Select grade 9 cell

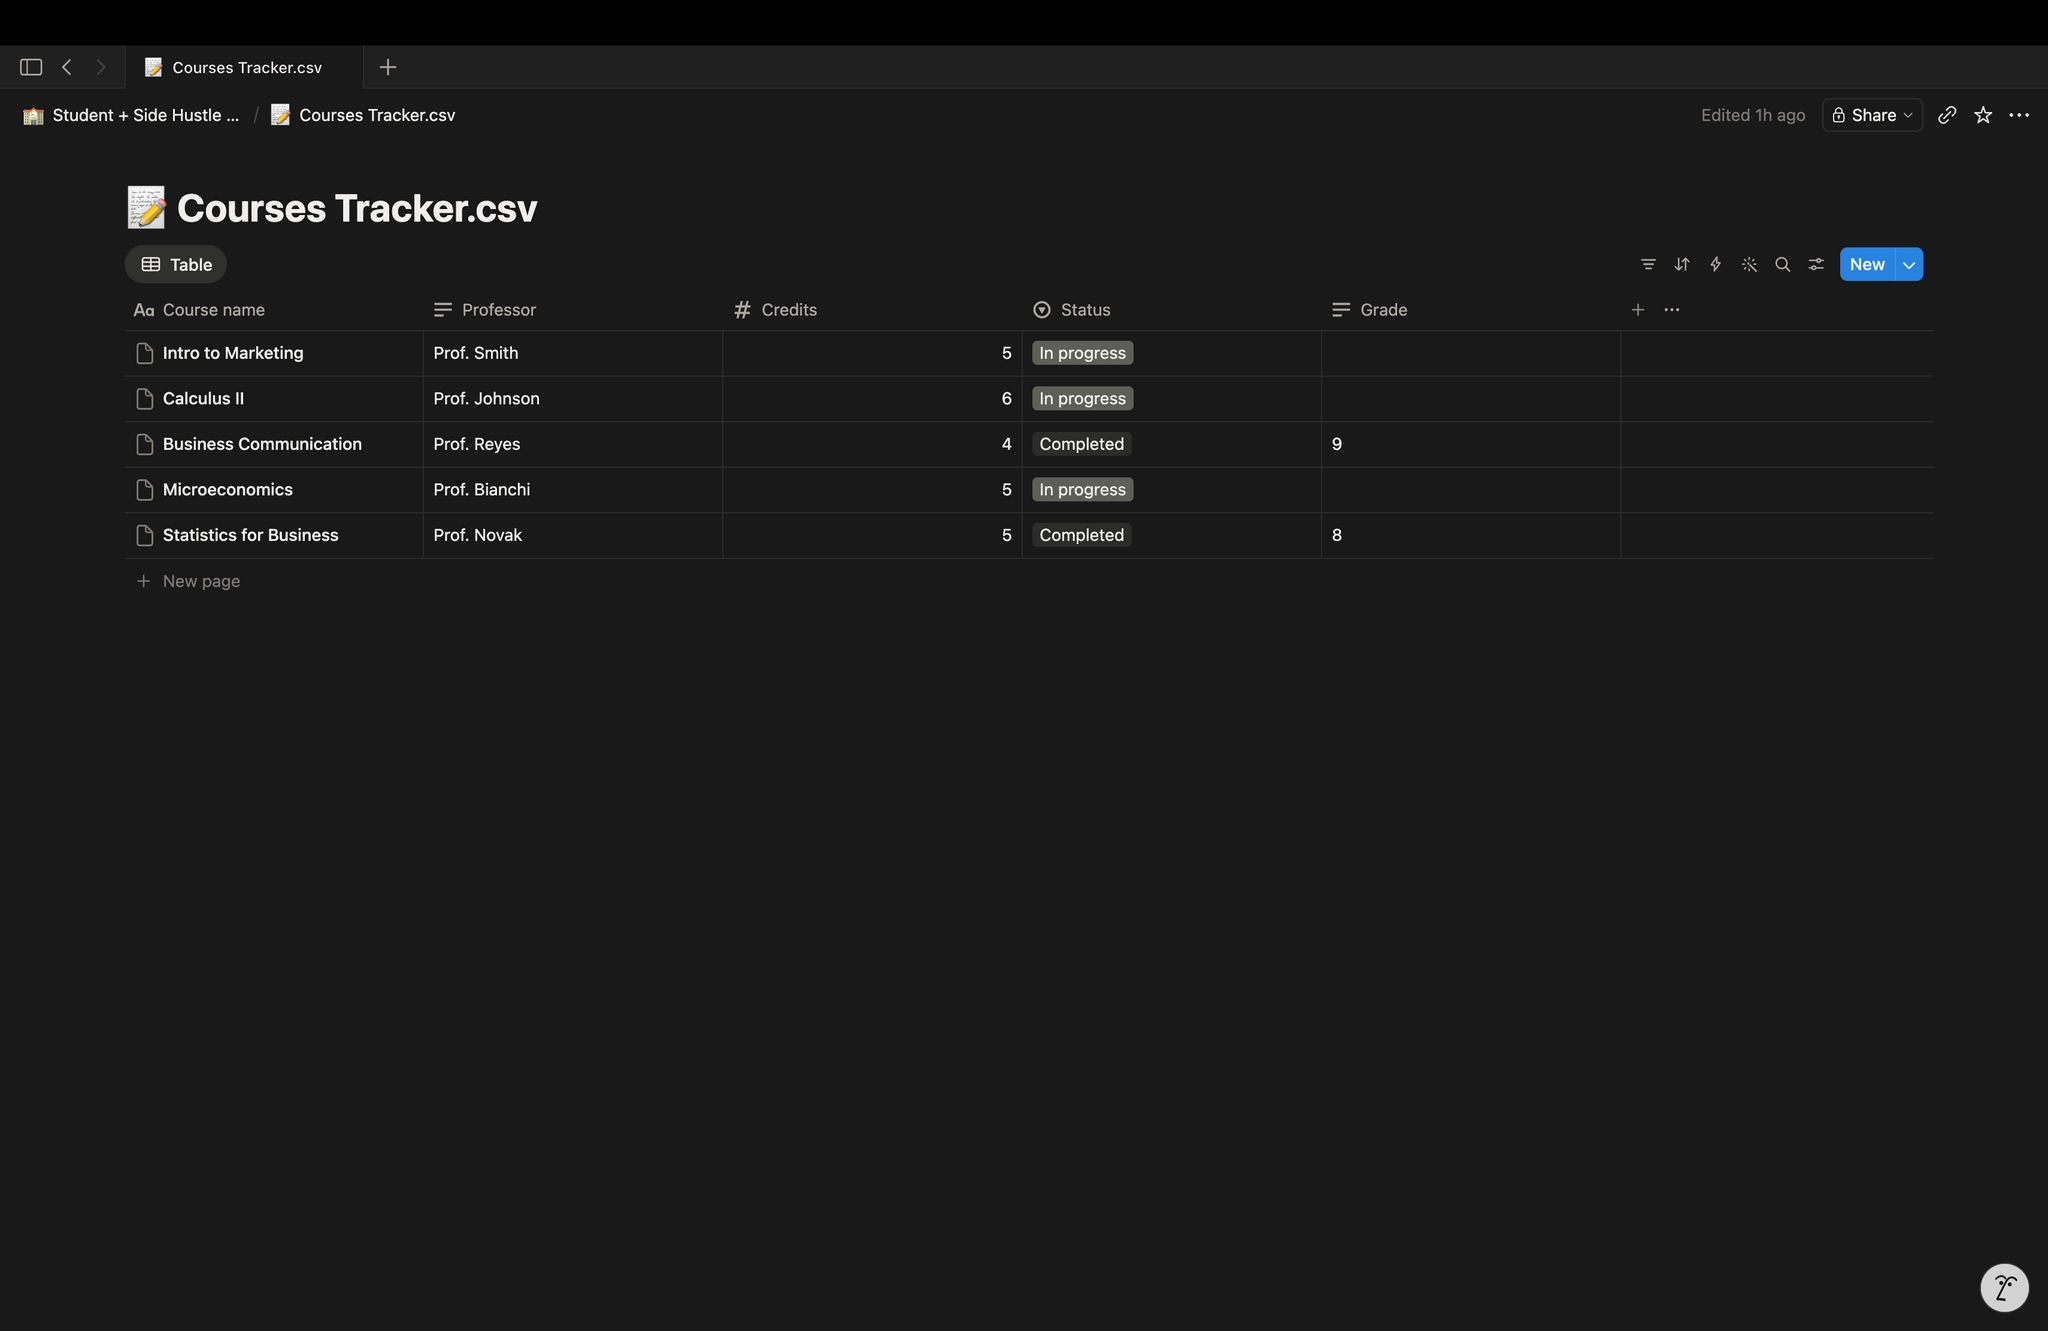click(x=1470, y=444)
